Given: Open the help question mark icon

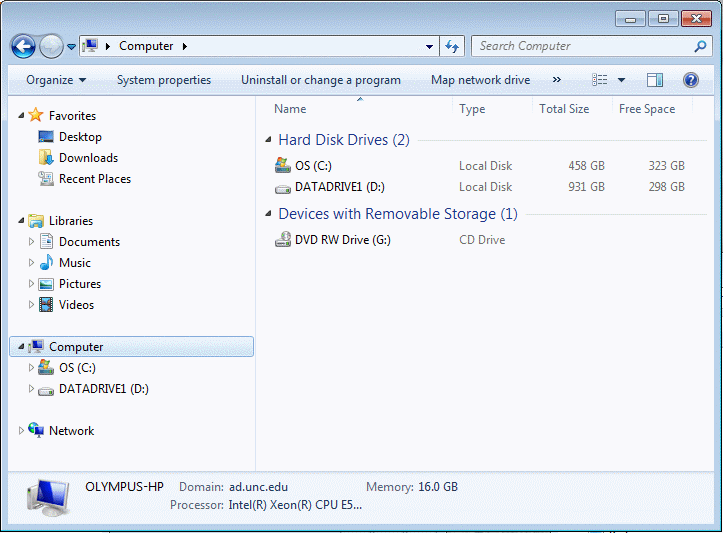Looking at the screenshot, I should point(690,80).
